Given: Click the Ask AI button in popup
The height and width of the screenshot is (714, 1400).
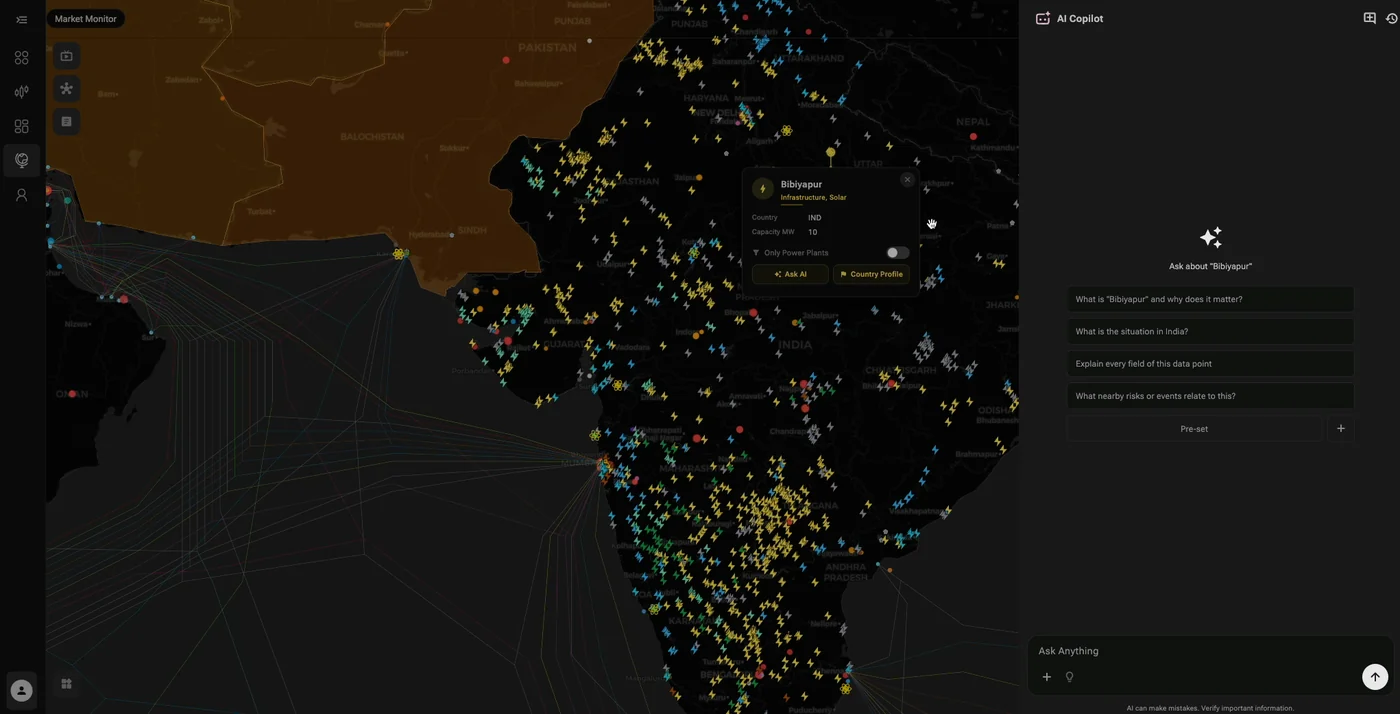Looking at the screenshot, I should click(790, 274).
